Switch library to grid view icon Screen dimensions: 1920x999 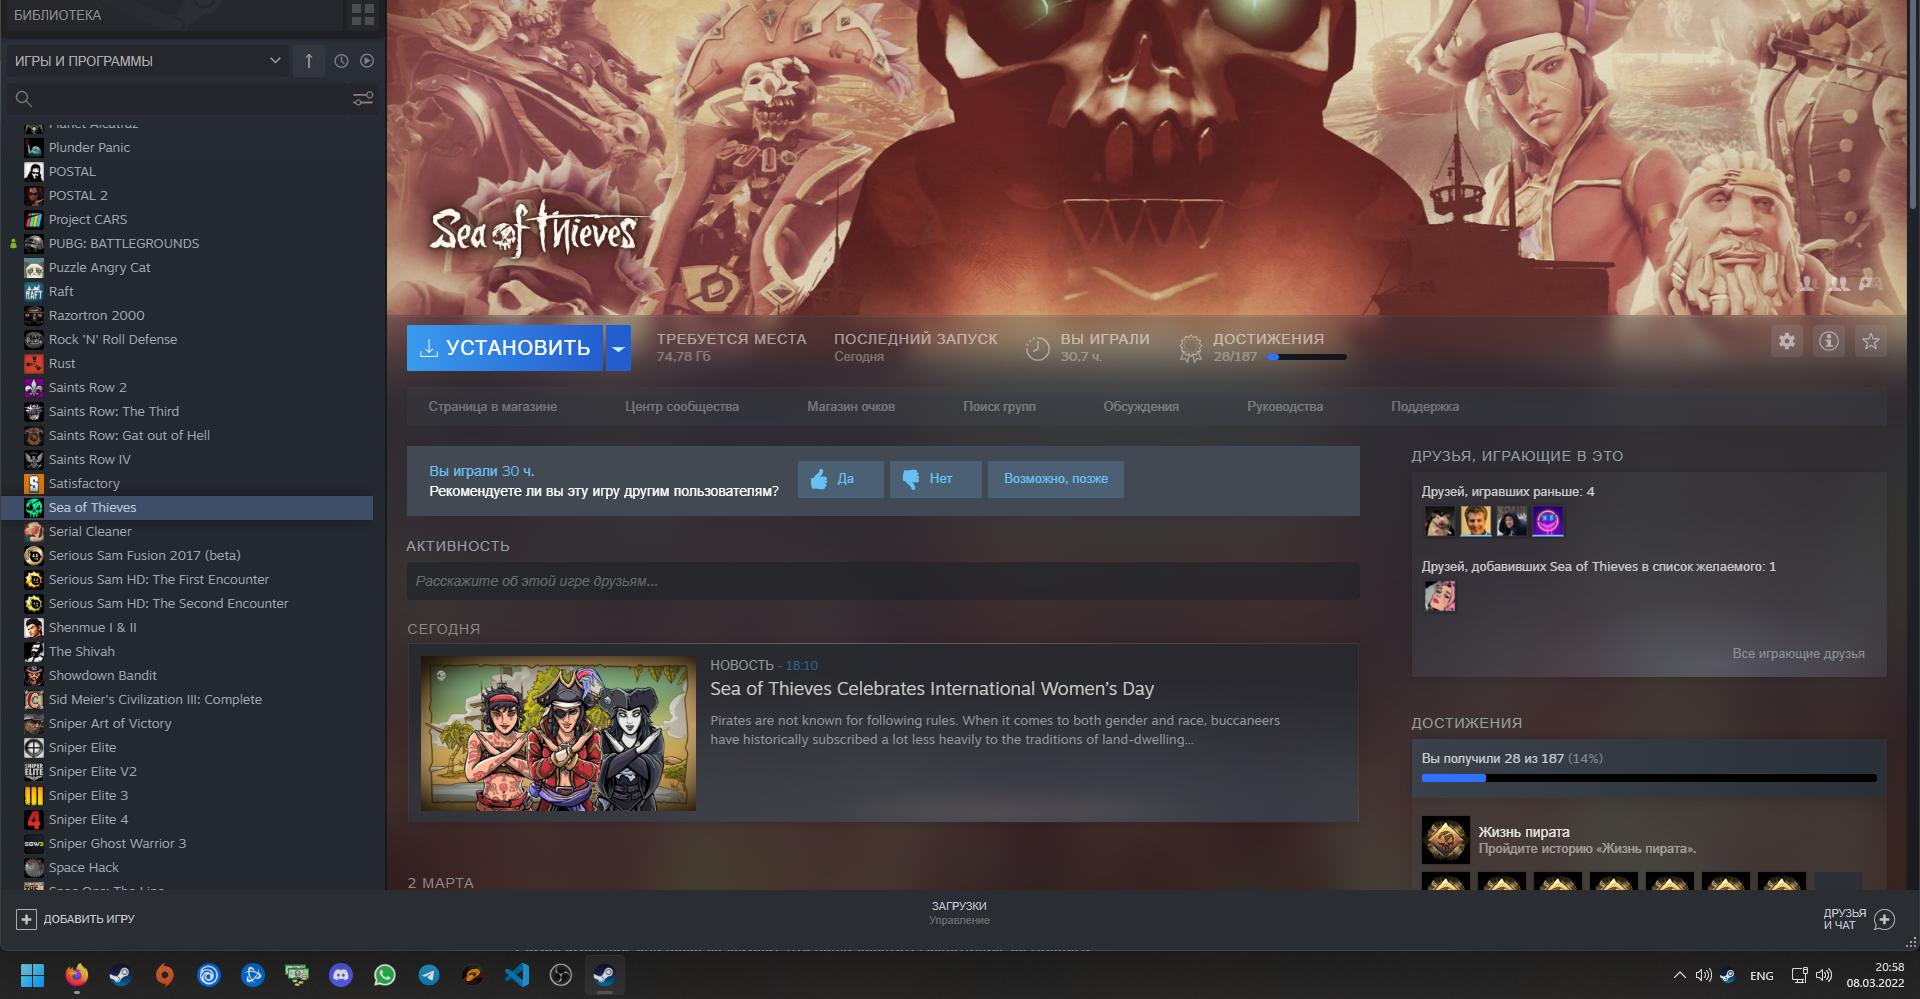(x=362, y=15)
